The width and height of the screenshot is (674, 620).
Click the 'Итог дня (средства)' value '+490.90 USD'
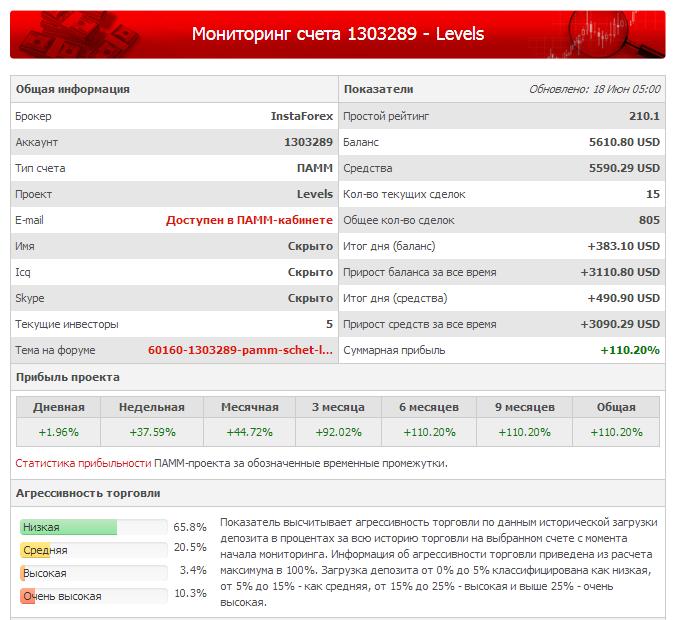click(x=624, y=298)
